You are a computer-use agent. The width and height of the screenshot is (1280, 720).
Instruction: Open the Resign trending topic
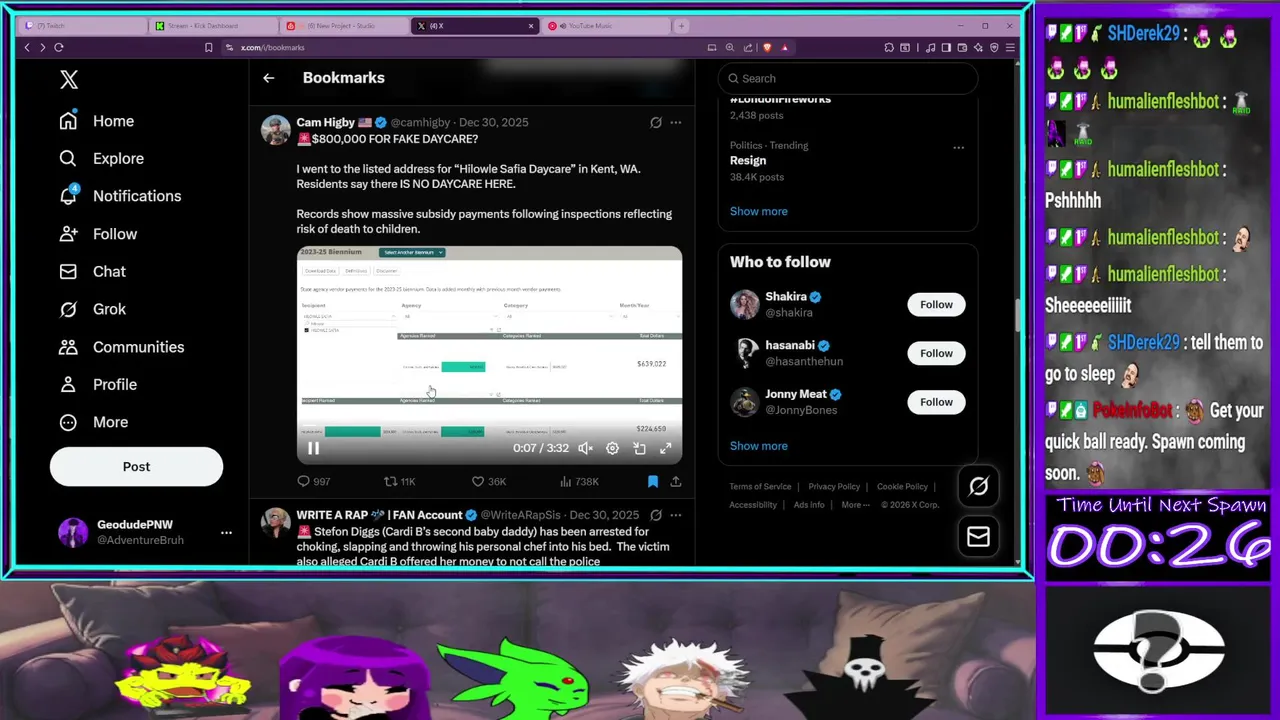point(748,161)
